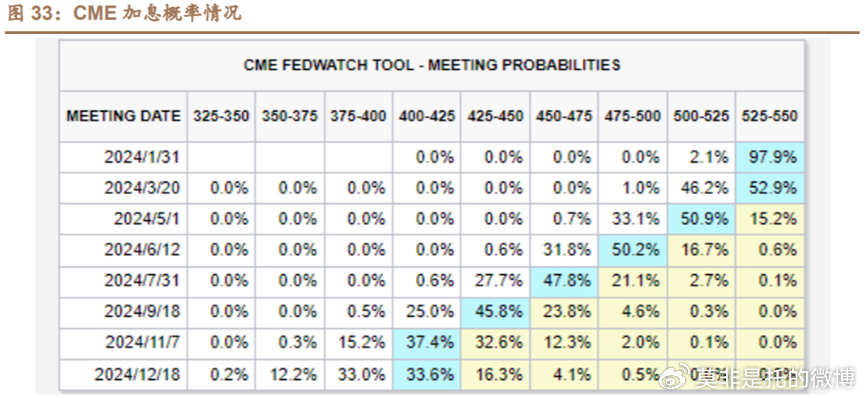Image resolution: width=865 pixels, height=398 pixels.
Task: Select the 37.4% cell in 2024/11/7 row
Action: (426, 343)
